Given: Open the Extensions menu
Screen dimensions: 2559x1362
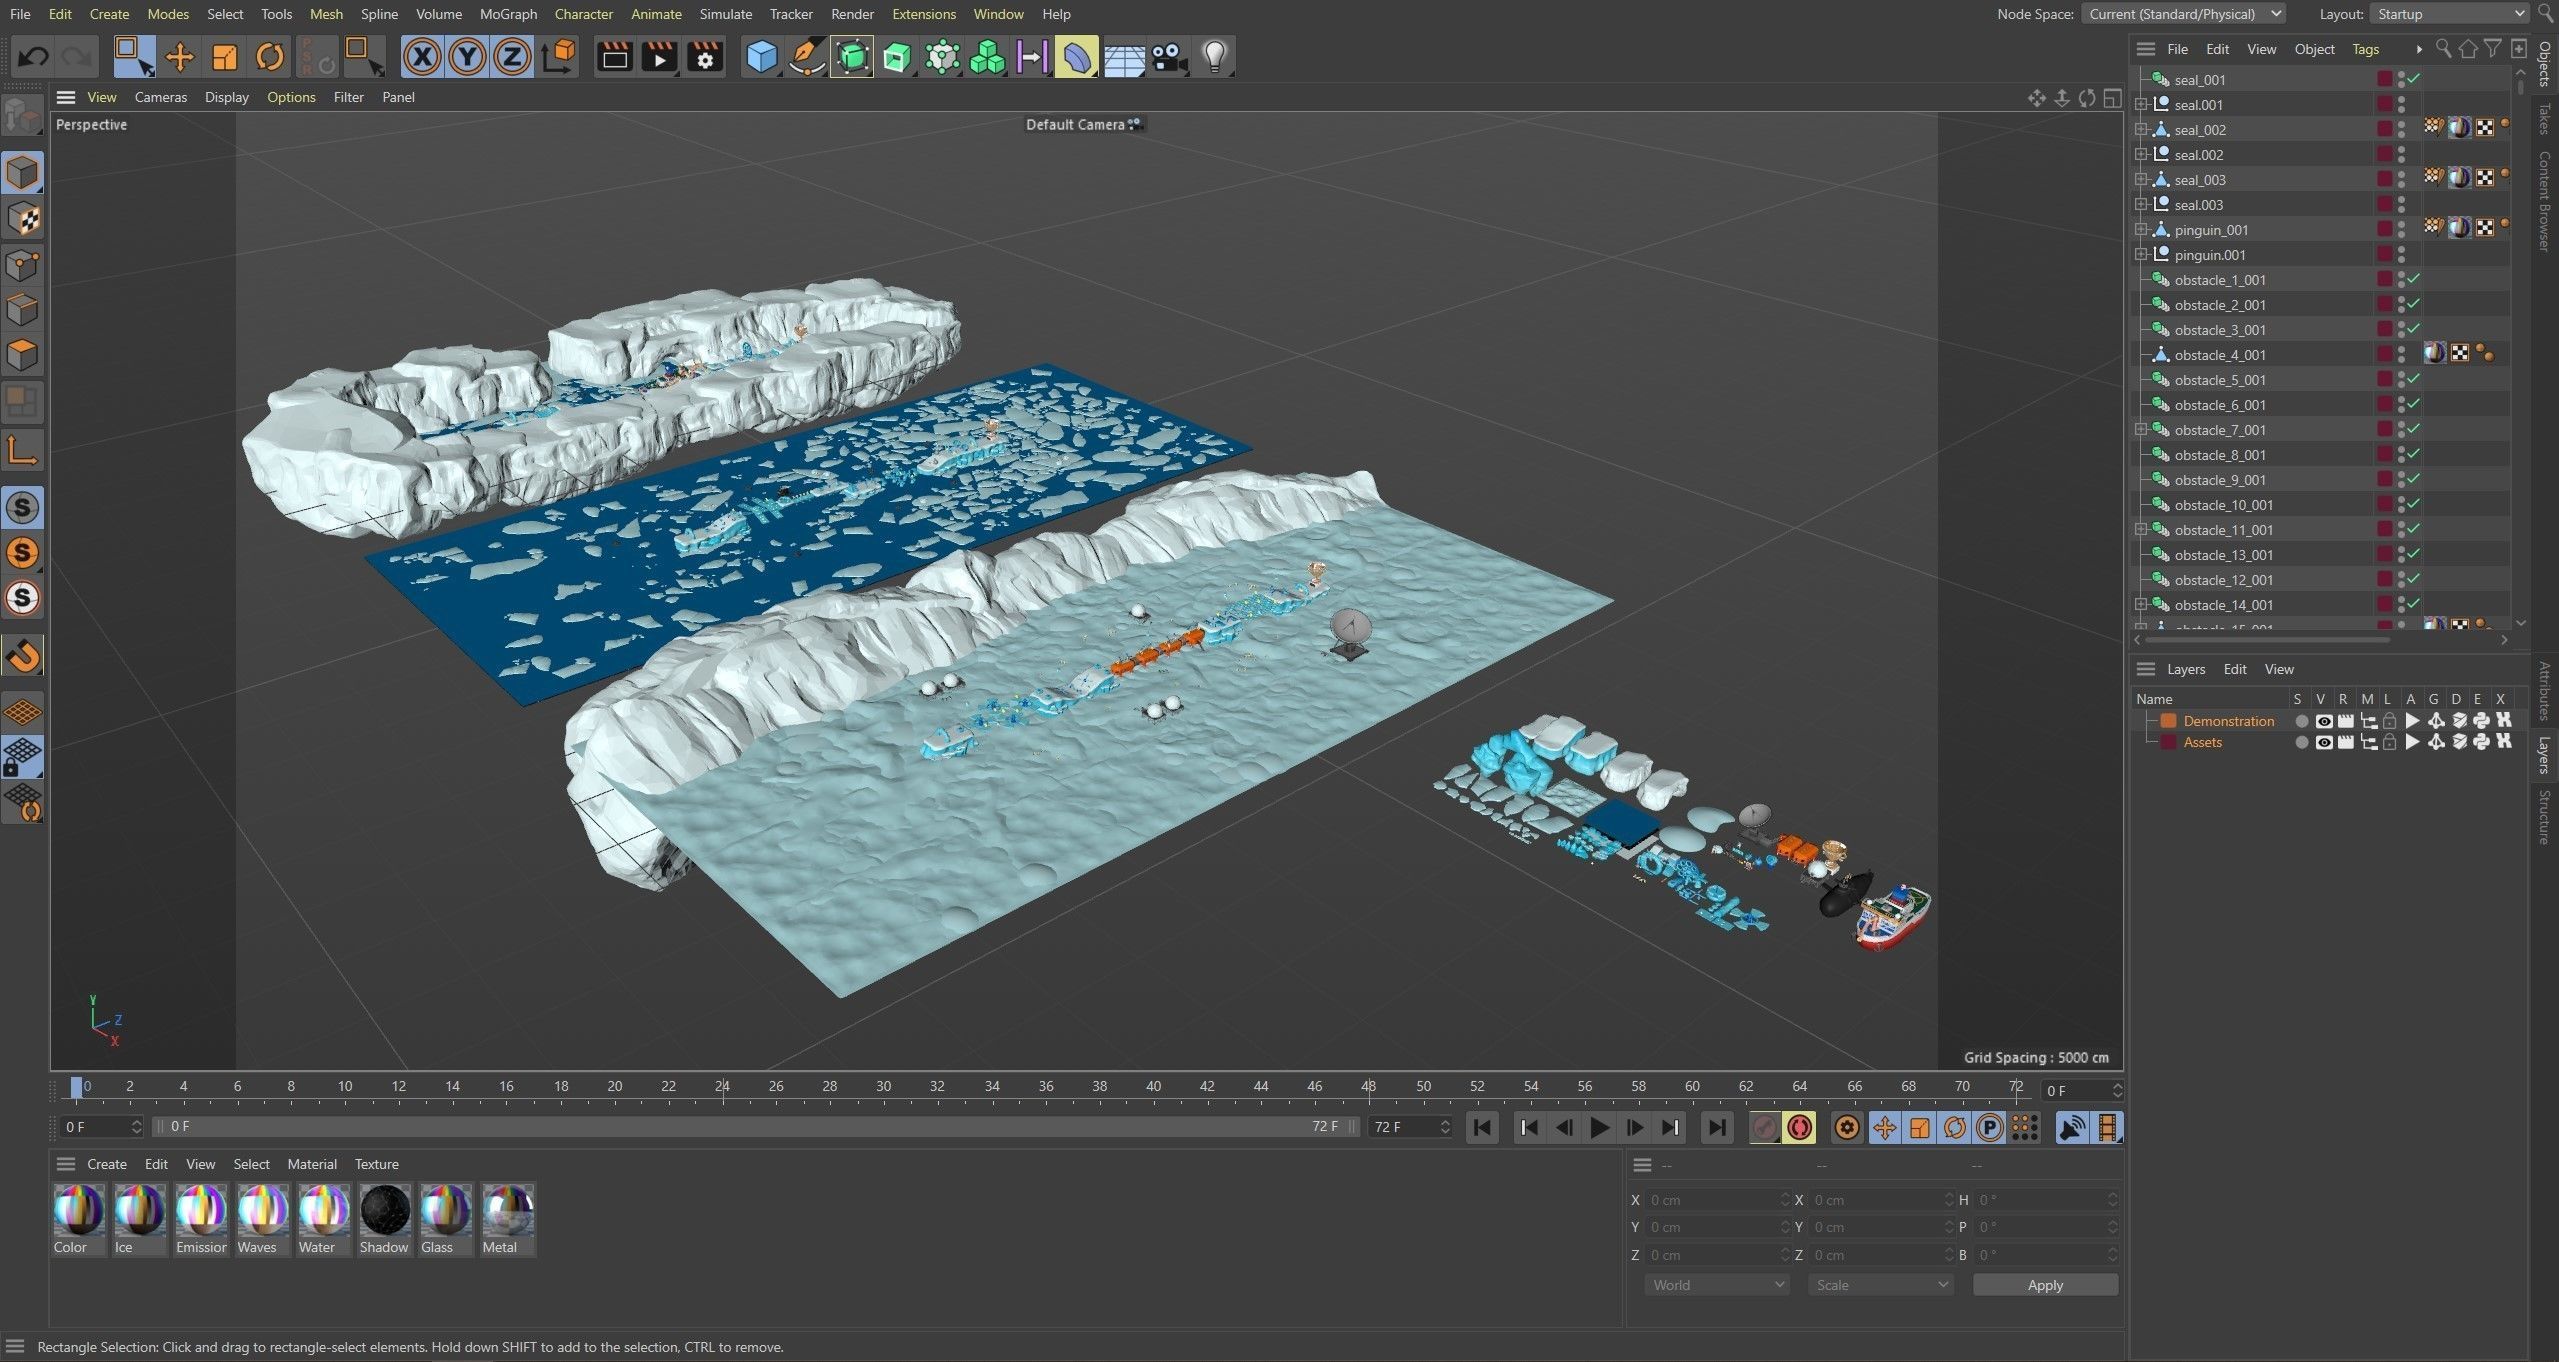Looking at the screenshot, I should [x=923, y=14].
